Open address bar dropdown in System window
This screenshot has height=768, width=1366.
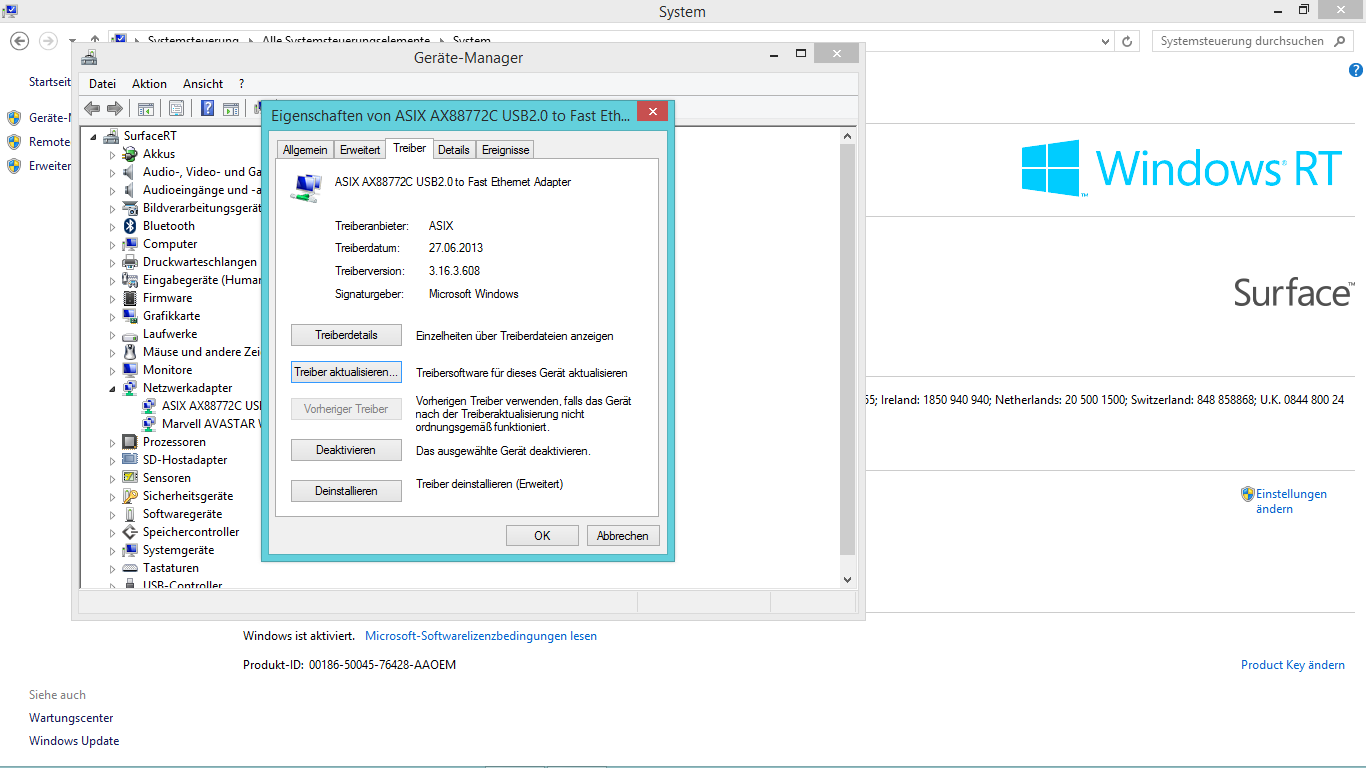pos(1105,41)
